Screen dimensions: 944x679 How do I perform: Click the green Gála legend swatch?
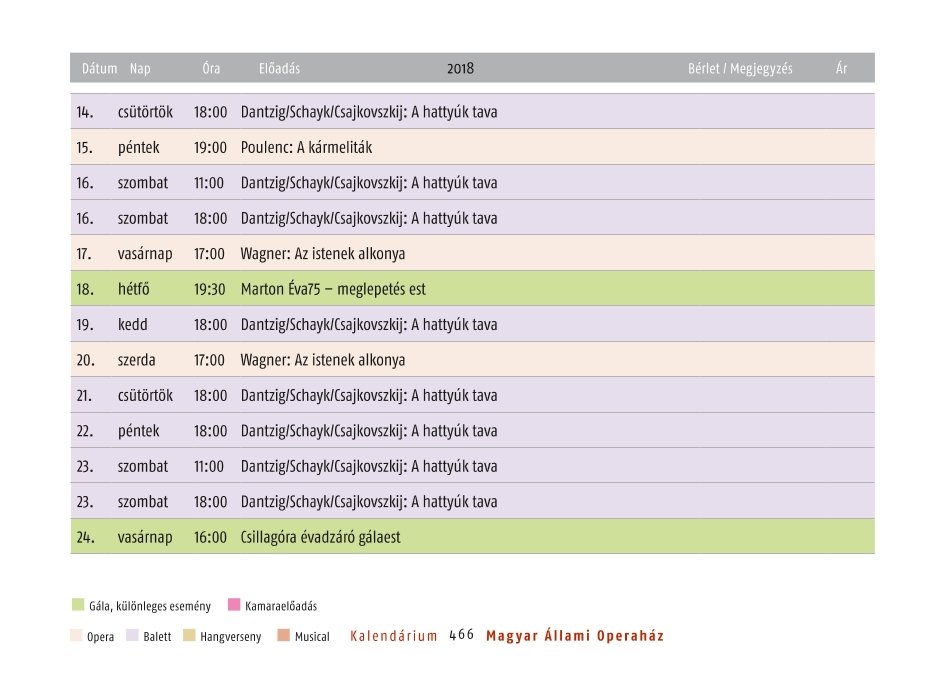[x=78, y=604]
